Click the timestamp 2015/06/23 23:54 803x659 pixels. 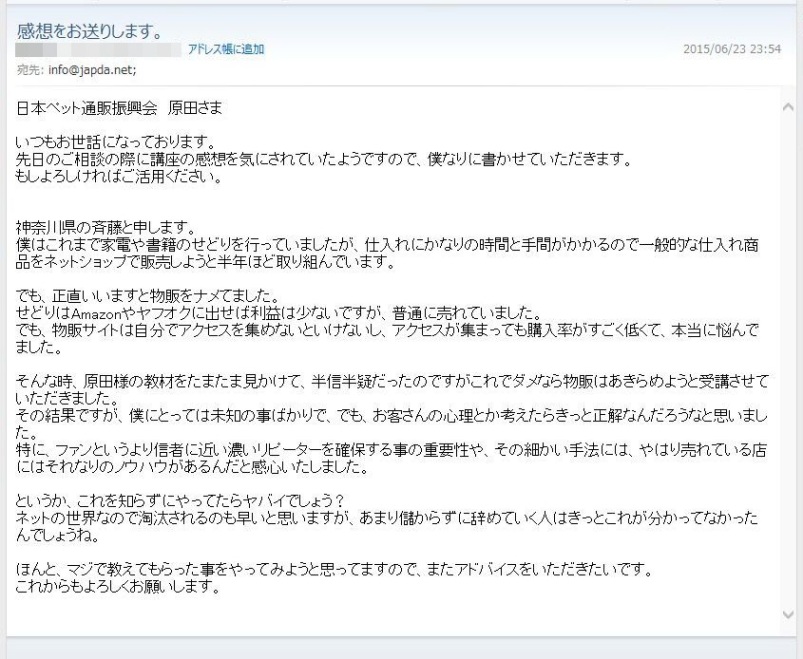[x=732, y=49]
